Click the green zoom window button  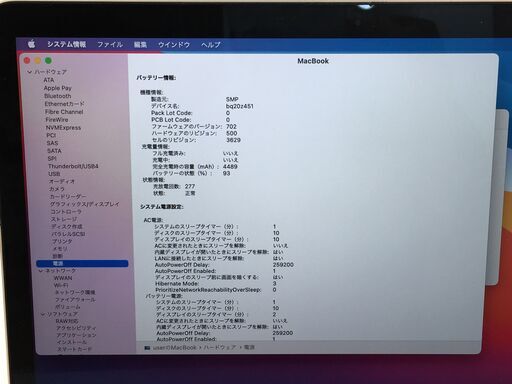point(48,60)
